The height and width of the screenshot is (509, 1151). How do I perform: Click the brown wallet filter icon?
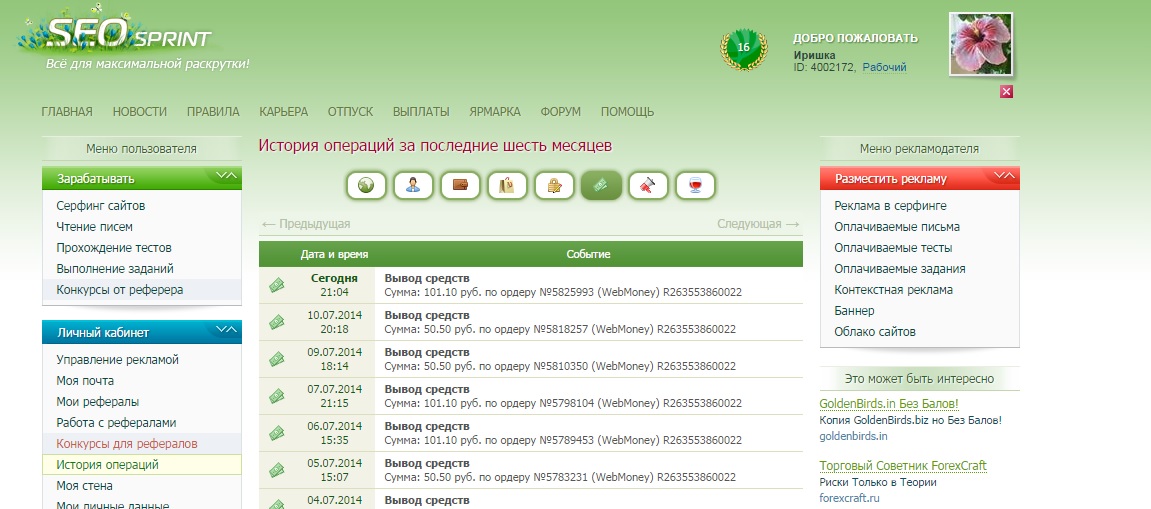[x=460, y=185]
